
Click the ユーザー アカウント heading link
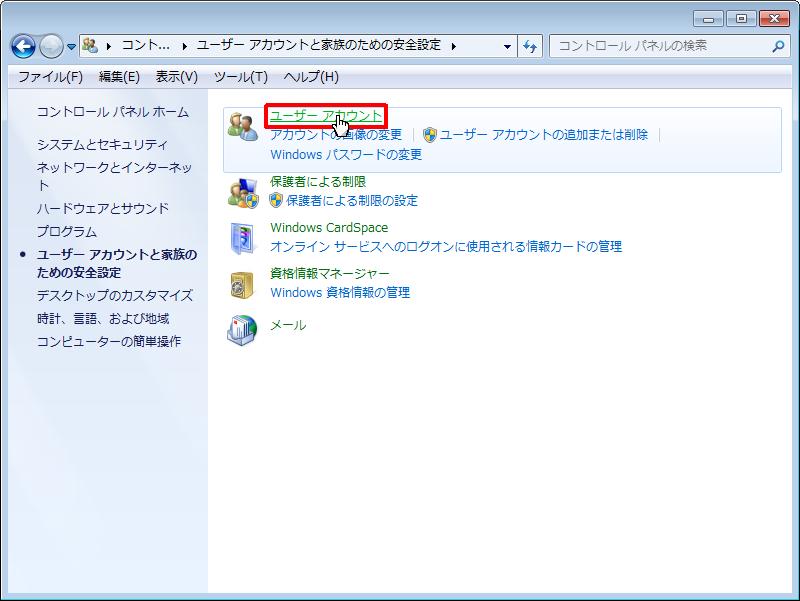(x=325, y=116)
